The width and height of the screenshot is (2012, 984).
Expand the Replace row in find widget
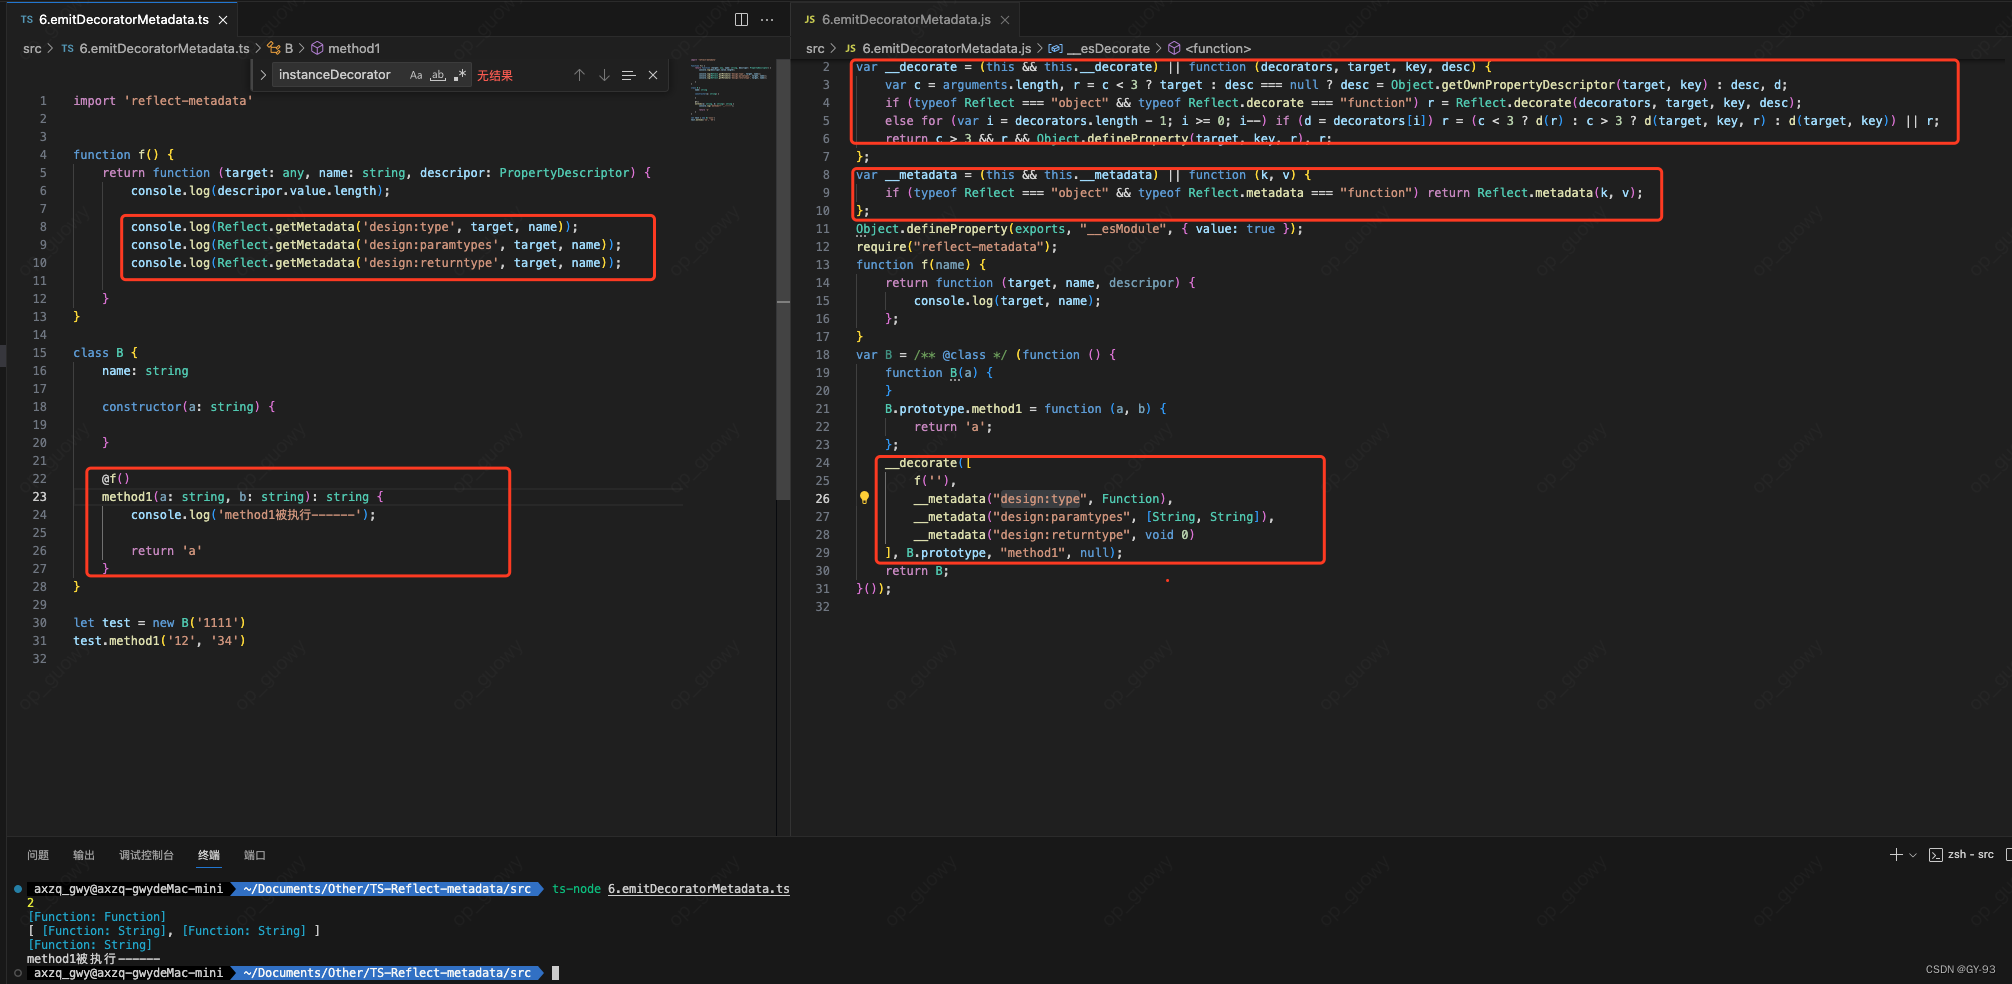pyautogui.click(x=263, y=75)
